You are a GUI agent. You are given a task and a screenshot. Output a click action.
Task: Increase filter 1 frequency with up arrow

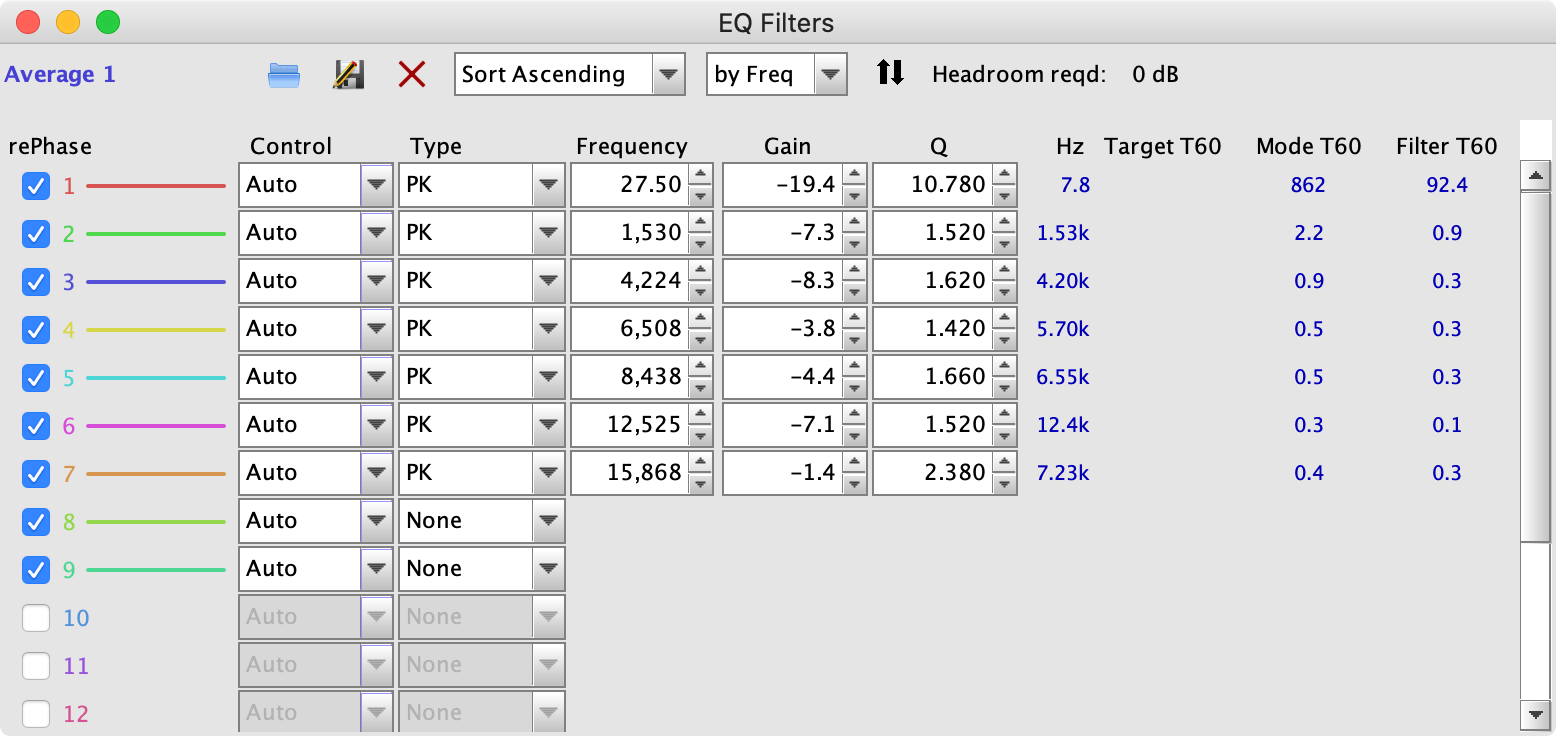(x=701, y=175)
